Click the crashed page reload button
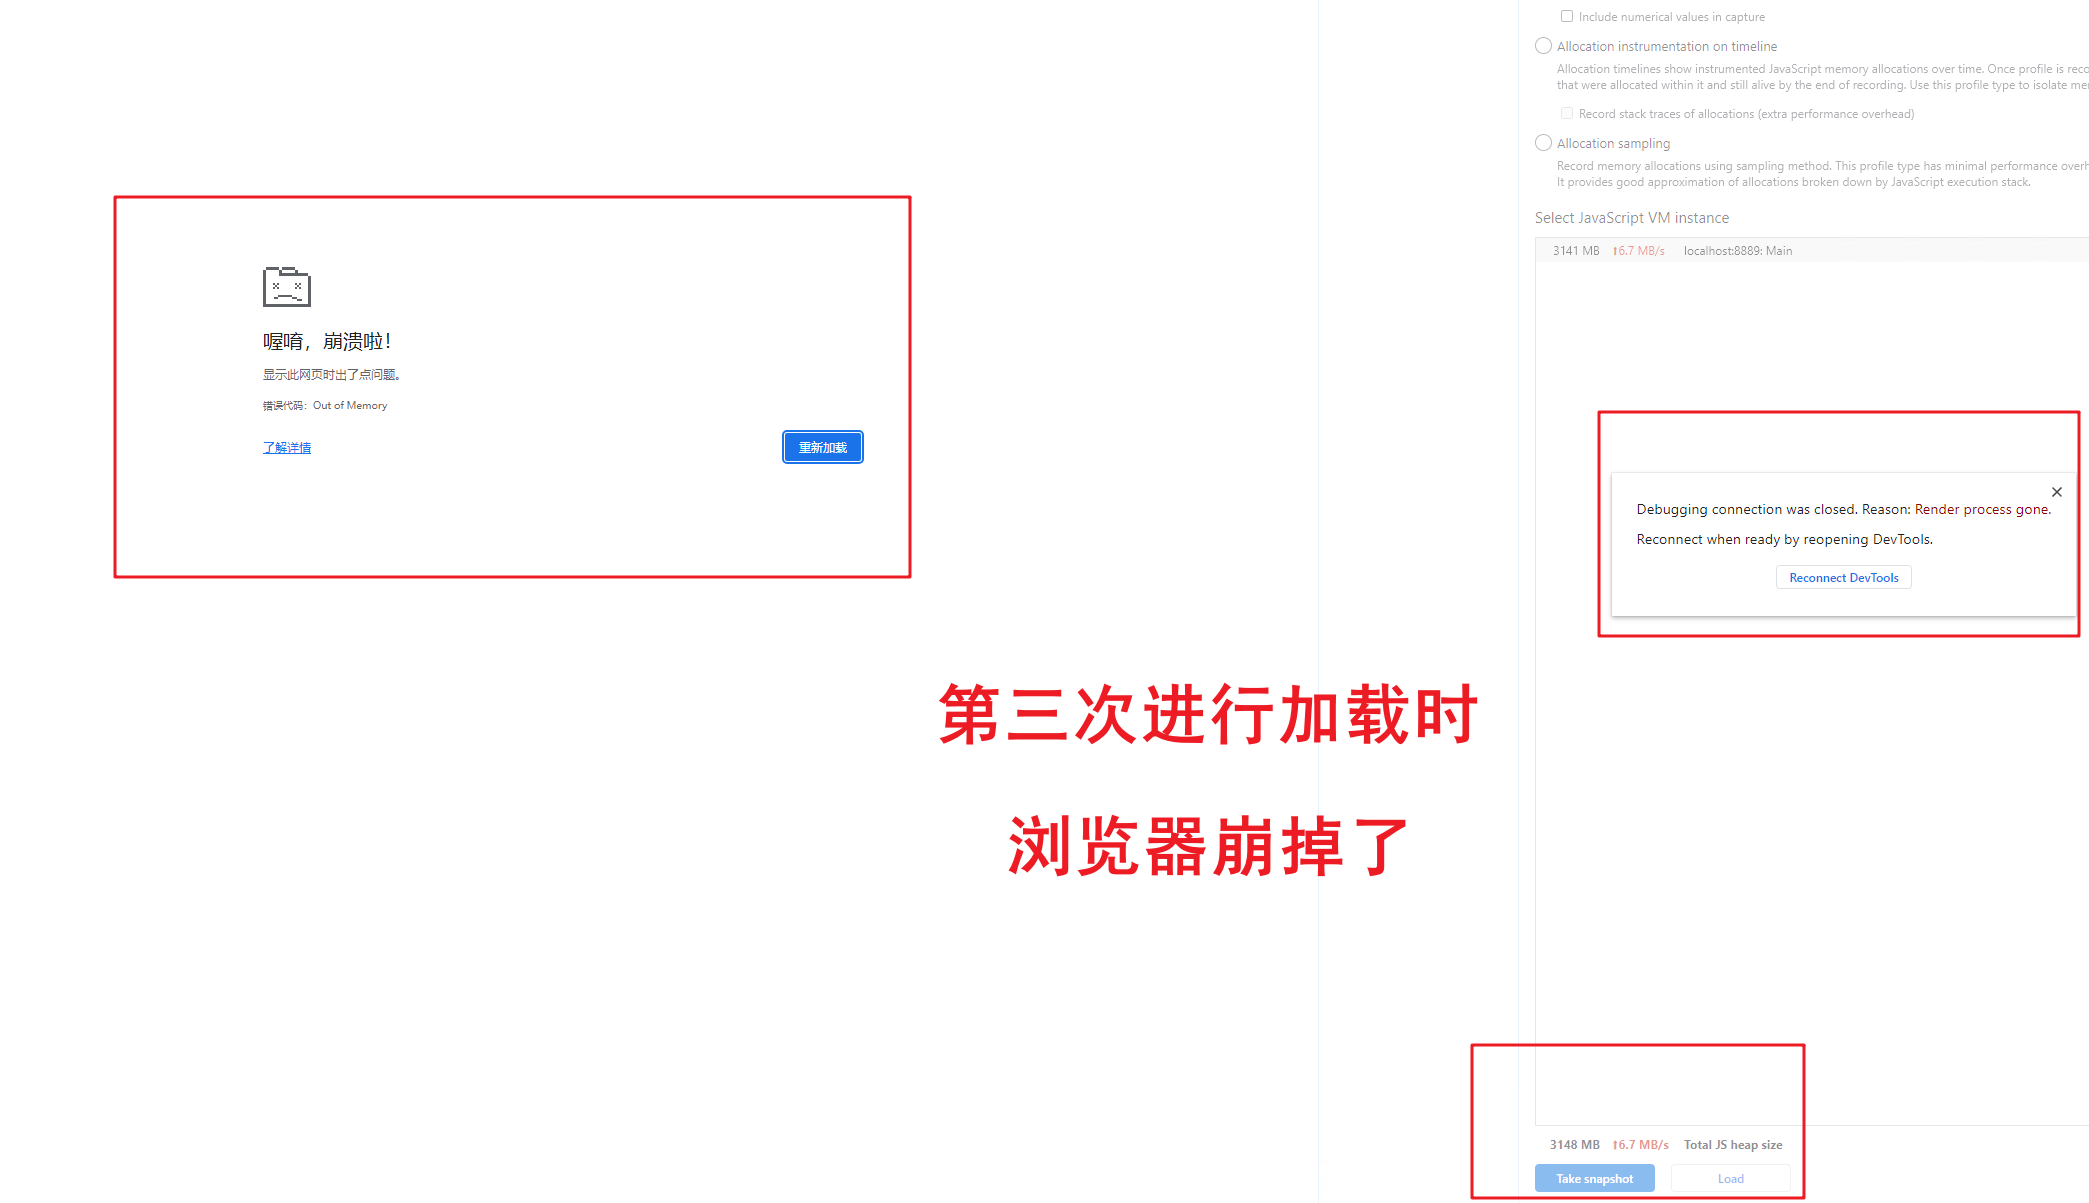This screenshot has height=1203, width=2089. click(x=824, y=446)
